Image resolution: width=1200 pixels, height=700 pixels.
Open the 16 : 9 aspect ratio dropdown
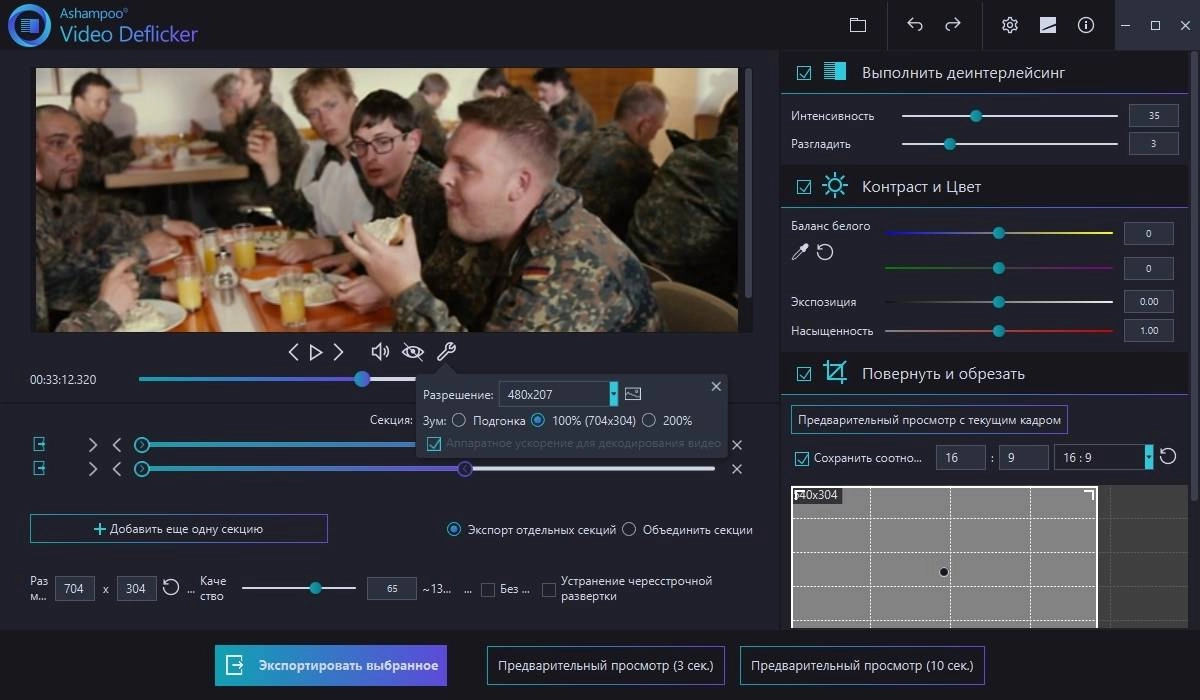1148,457
